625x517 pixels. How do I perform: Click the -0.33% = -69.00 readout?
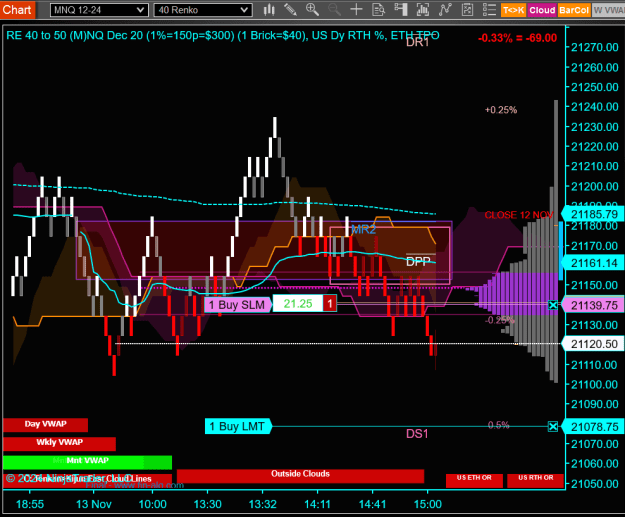click(517, 38)
